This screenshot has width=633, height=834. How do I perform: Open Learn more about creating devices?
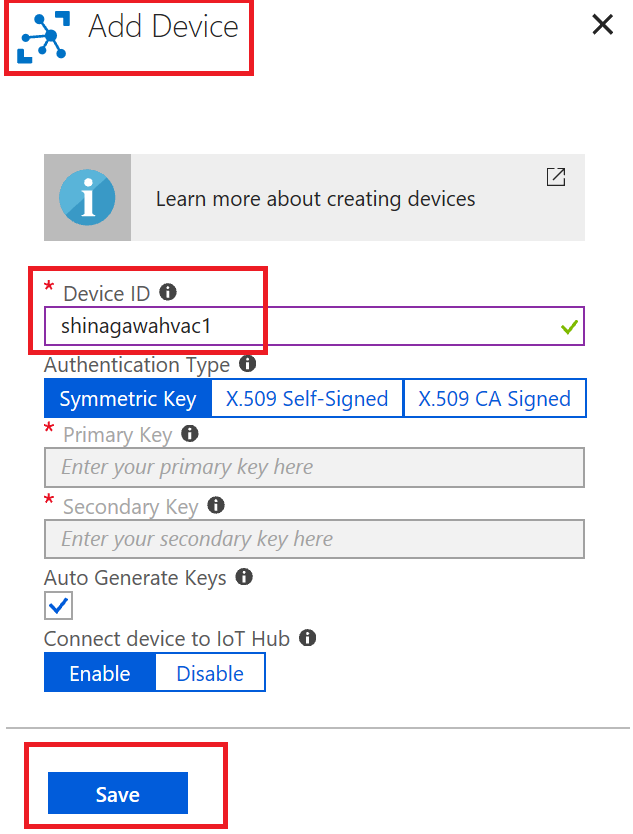pos(315,198)
